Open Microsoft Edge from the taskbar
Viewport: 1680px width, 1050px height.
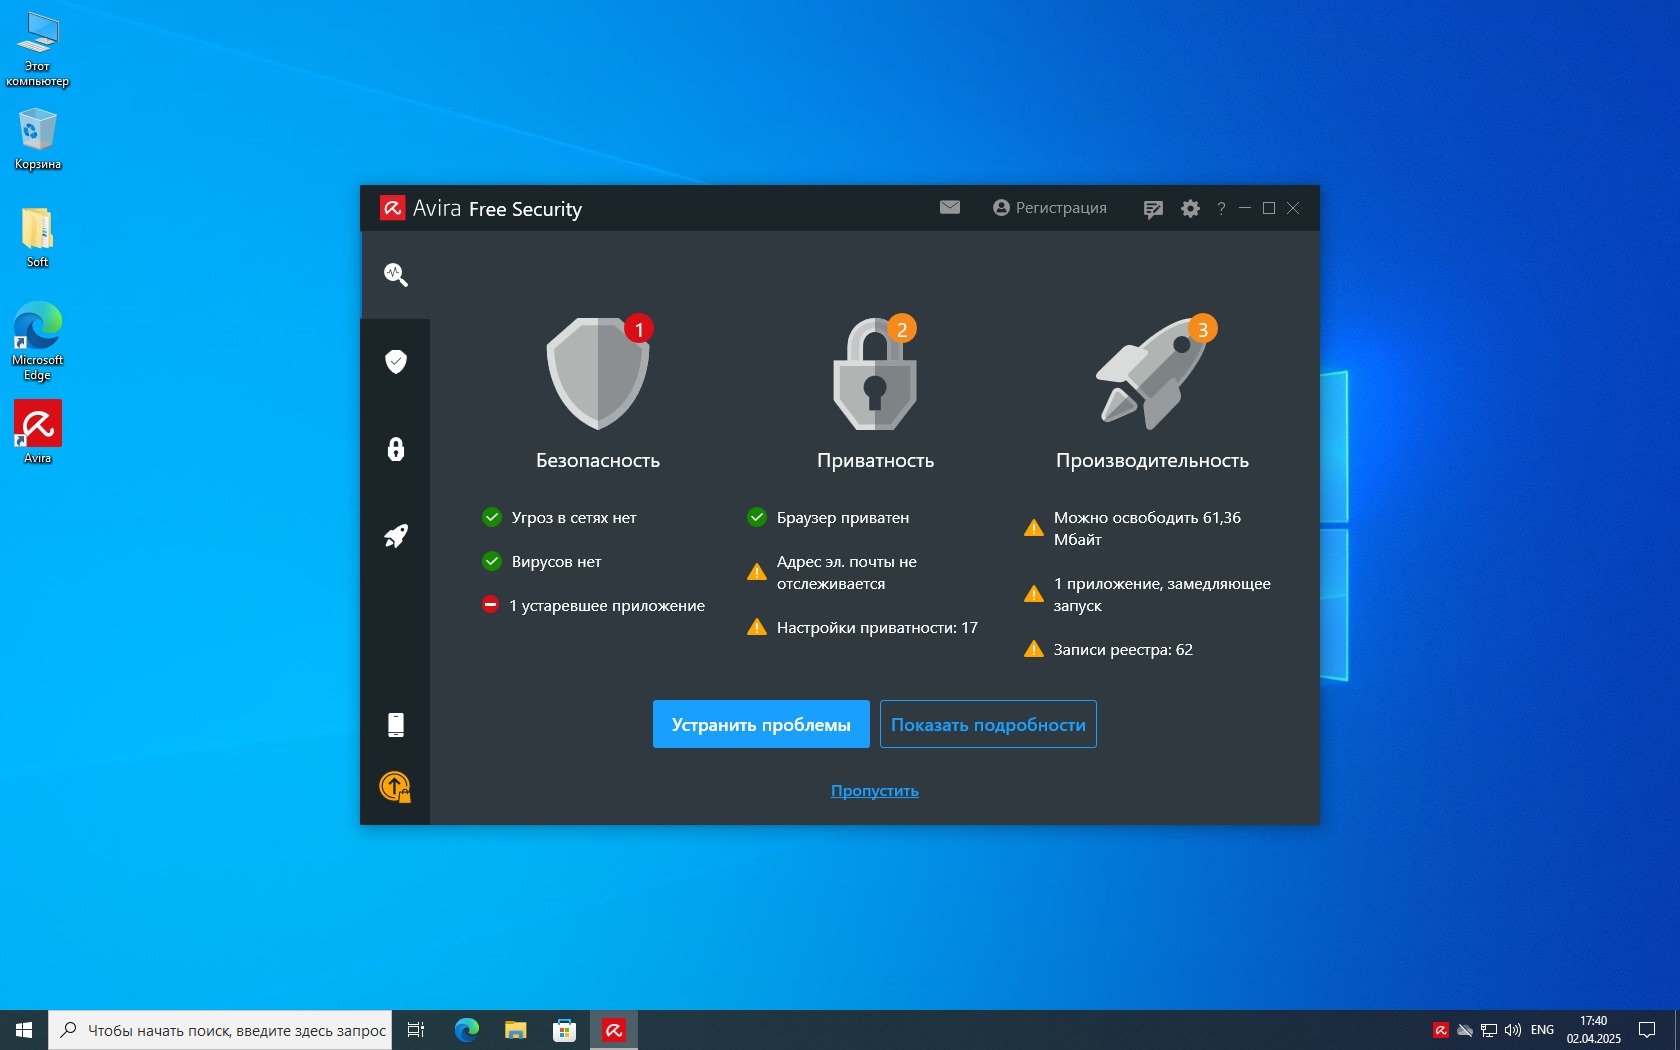pos(467,1030)
